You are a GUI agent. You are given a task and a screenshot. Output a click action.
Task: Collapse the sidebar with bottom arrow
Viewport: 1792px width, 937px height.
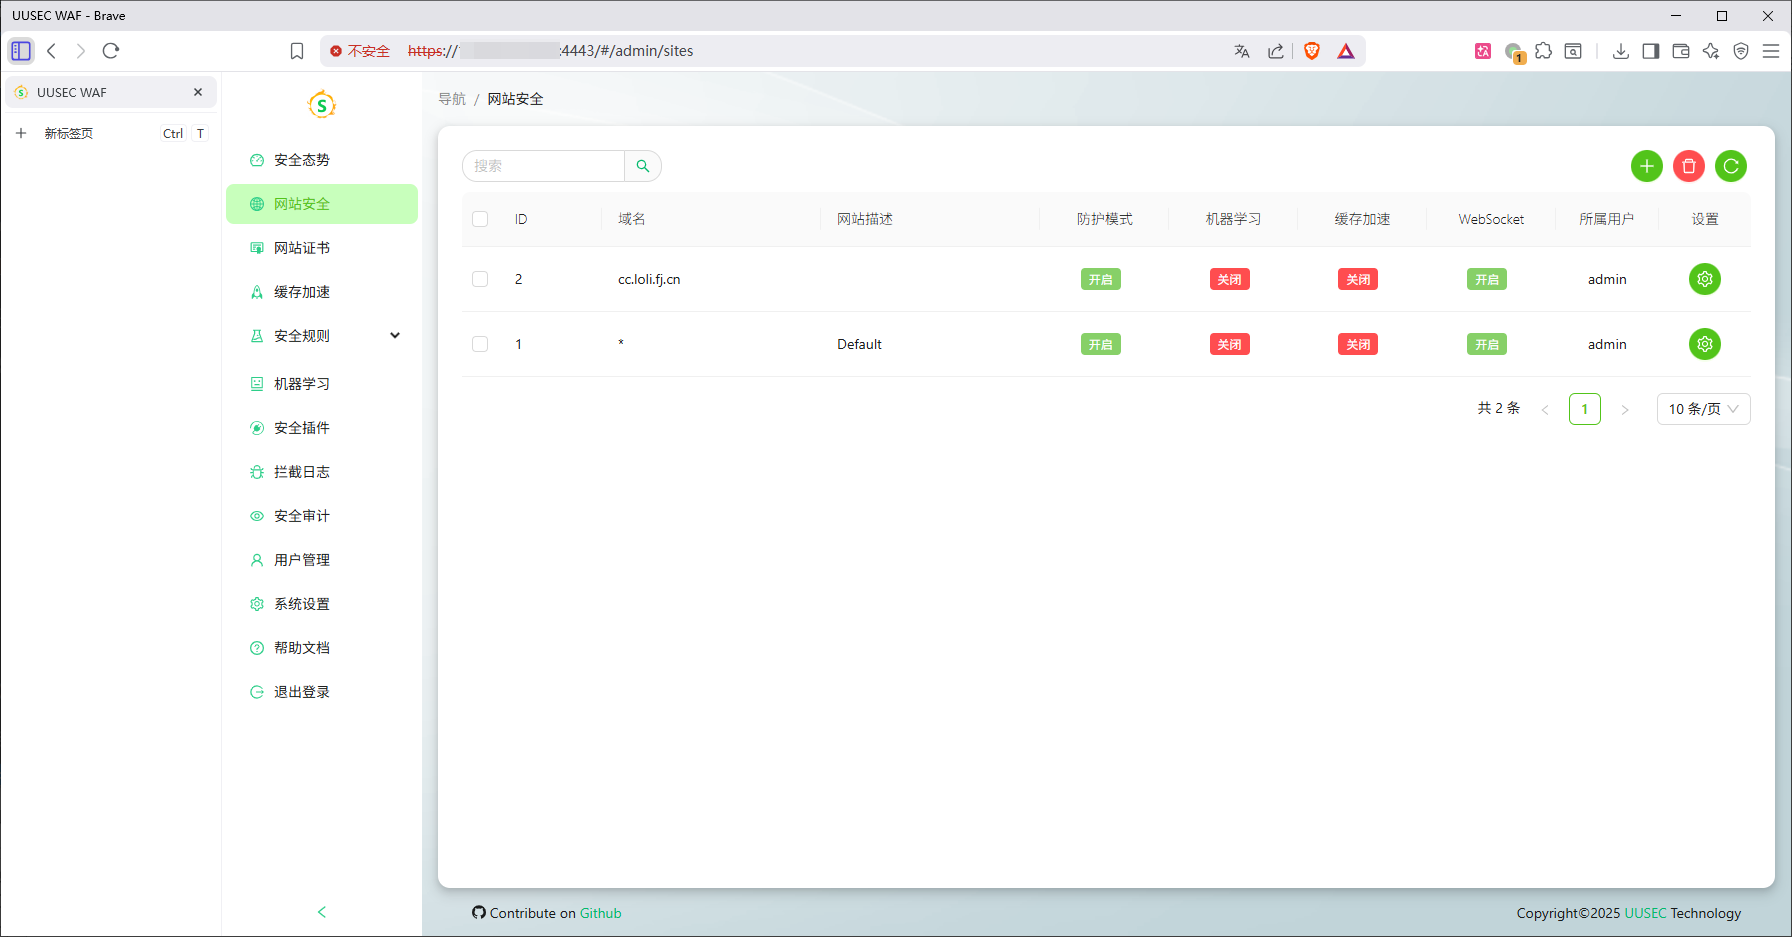coord(322,912)
